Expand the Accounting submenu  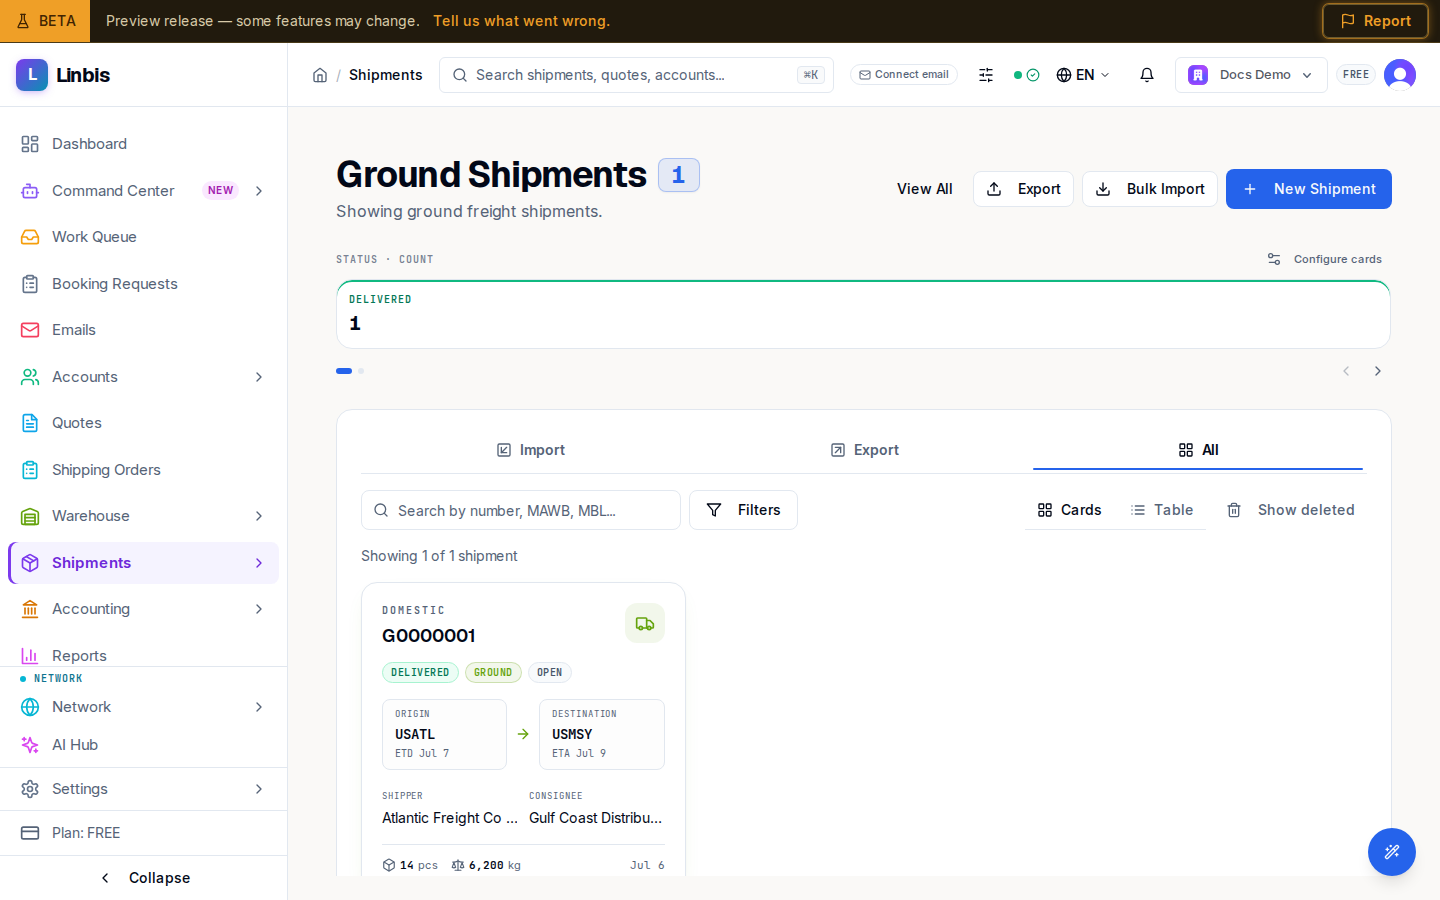(259, 609)
